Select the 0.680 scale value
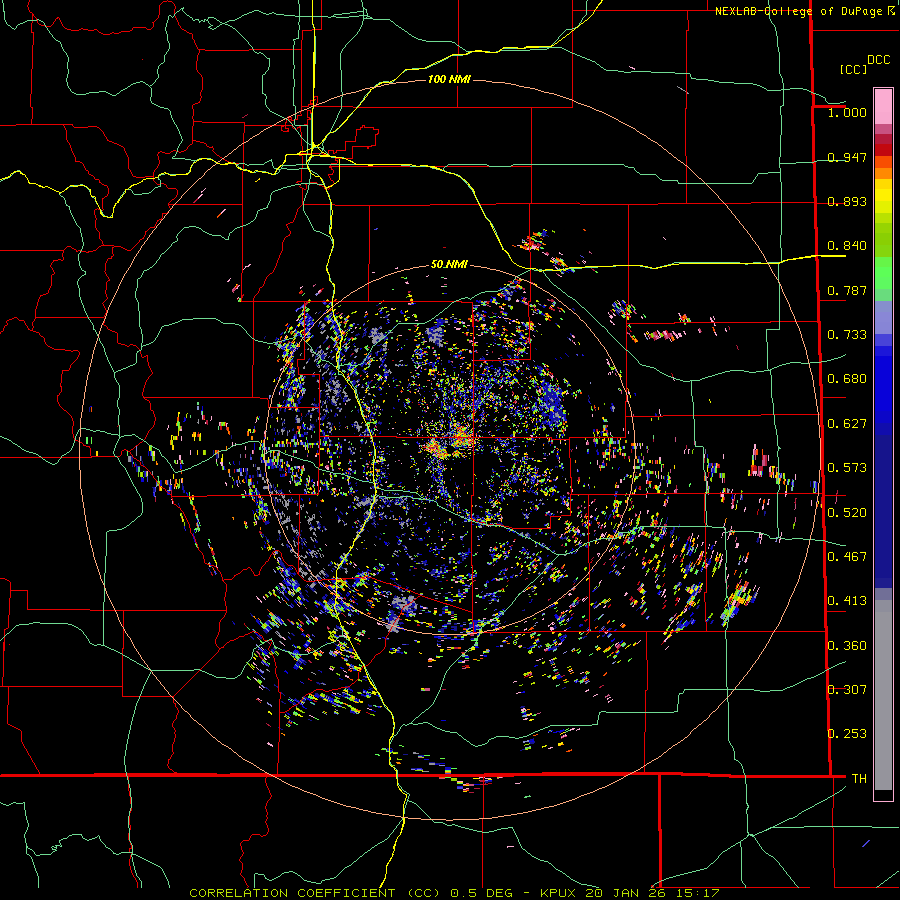 [x=847, y=379]
